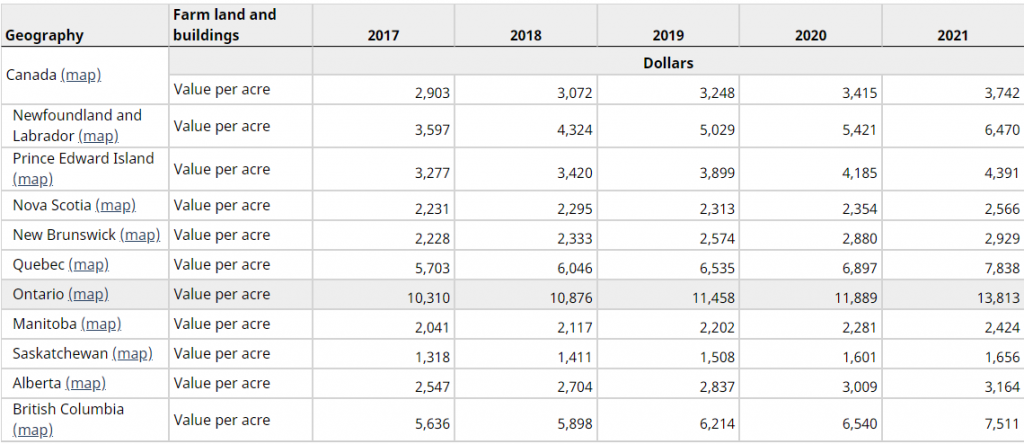Select Alberta 2020 value 3,009
Image resolution: width=1024 pixels, height=444 pixels.
click(x=859, y=387)
